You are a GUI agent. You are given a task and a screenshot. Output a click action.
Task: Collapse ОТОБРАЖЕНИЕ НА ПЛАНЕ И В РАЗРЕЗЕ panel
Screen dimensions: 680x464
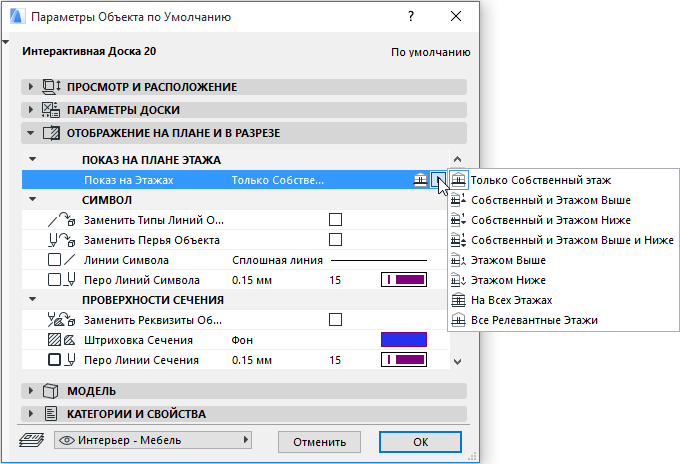tap(30, 133)
